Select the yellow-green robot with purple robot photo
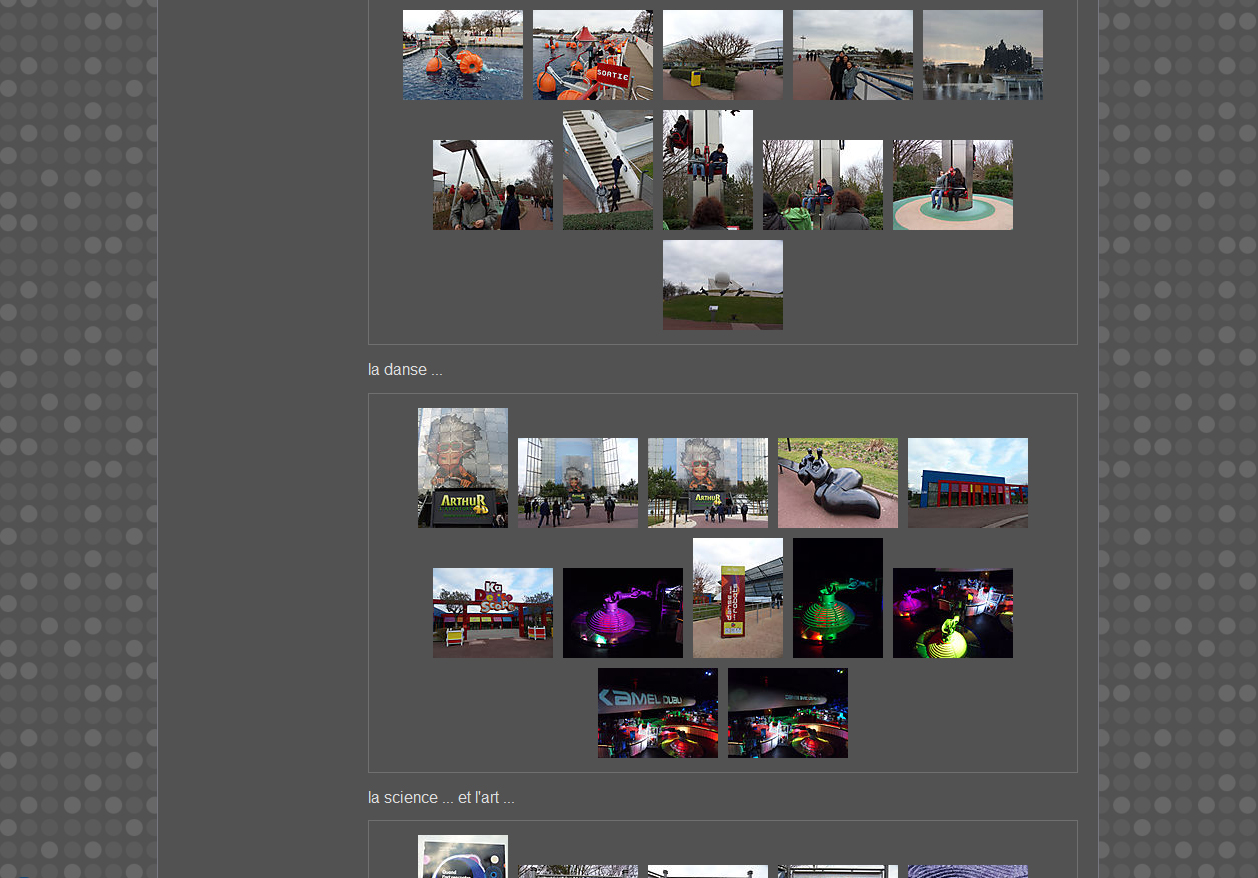Viewport: 1258px width, 878px height. 952,612
